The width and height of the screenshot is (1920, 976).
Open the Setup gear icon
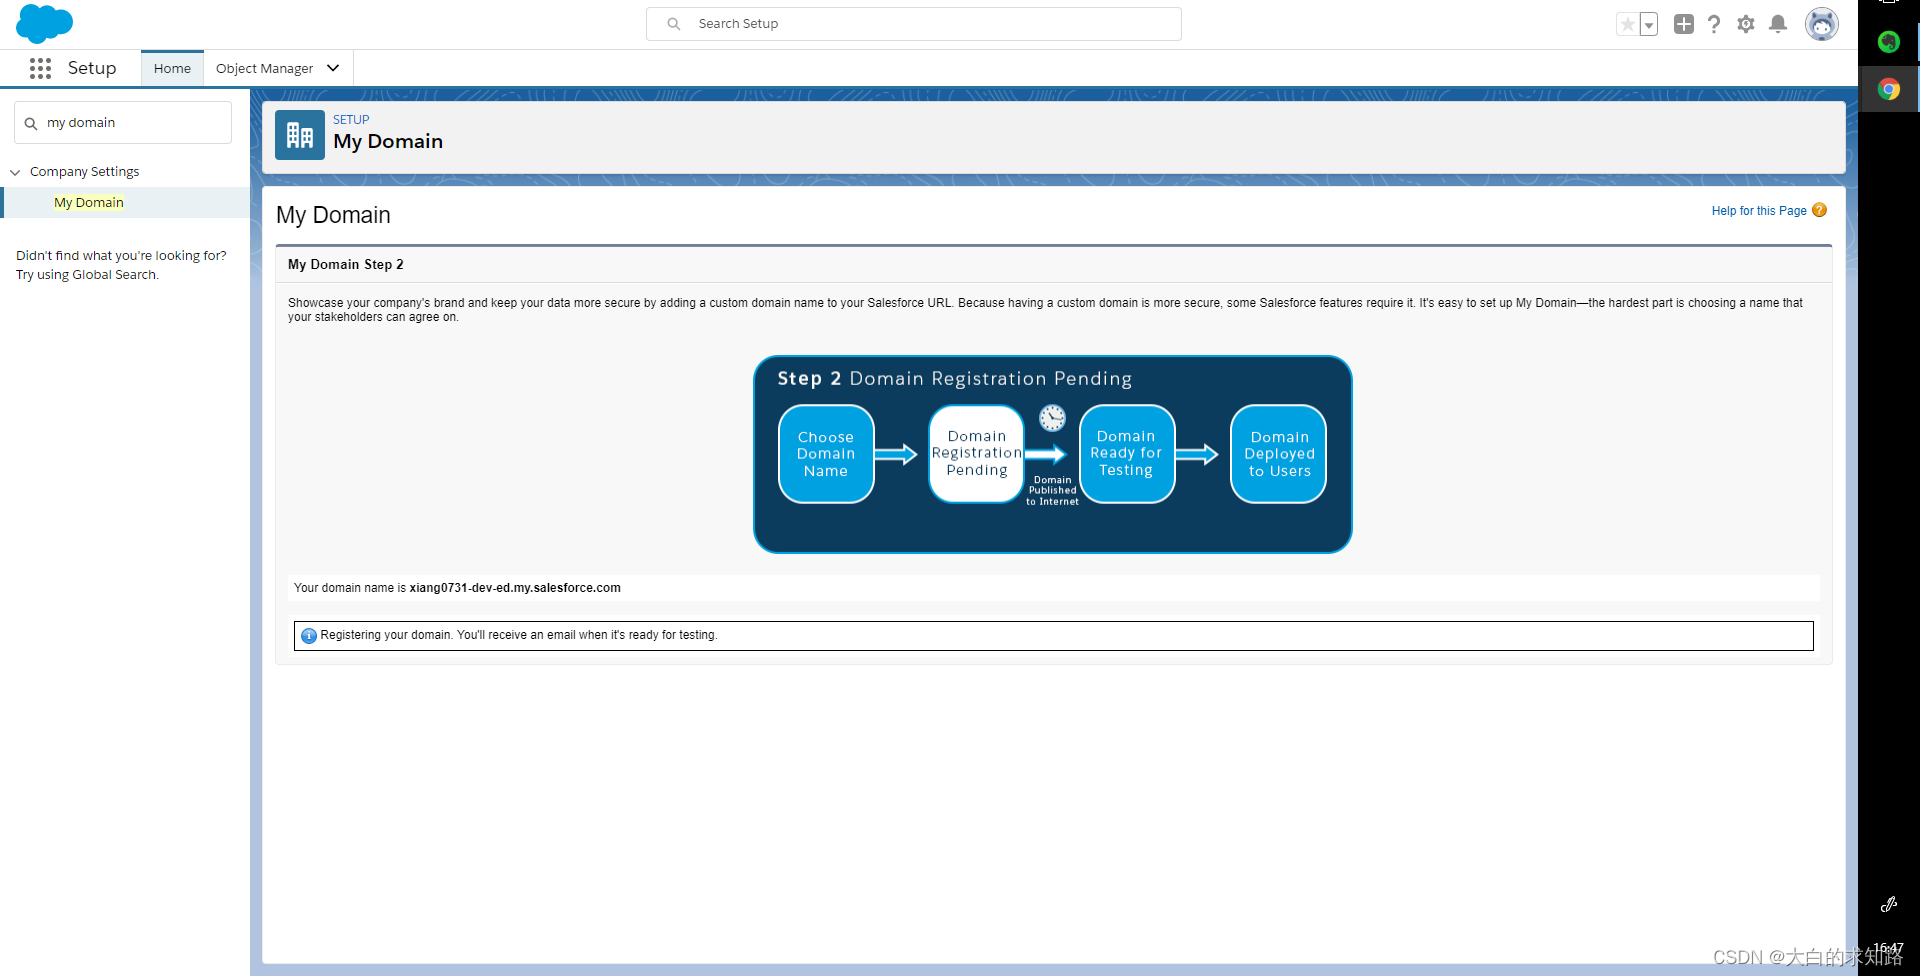coord(1746,23)
